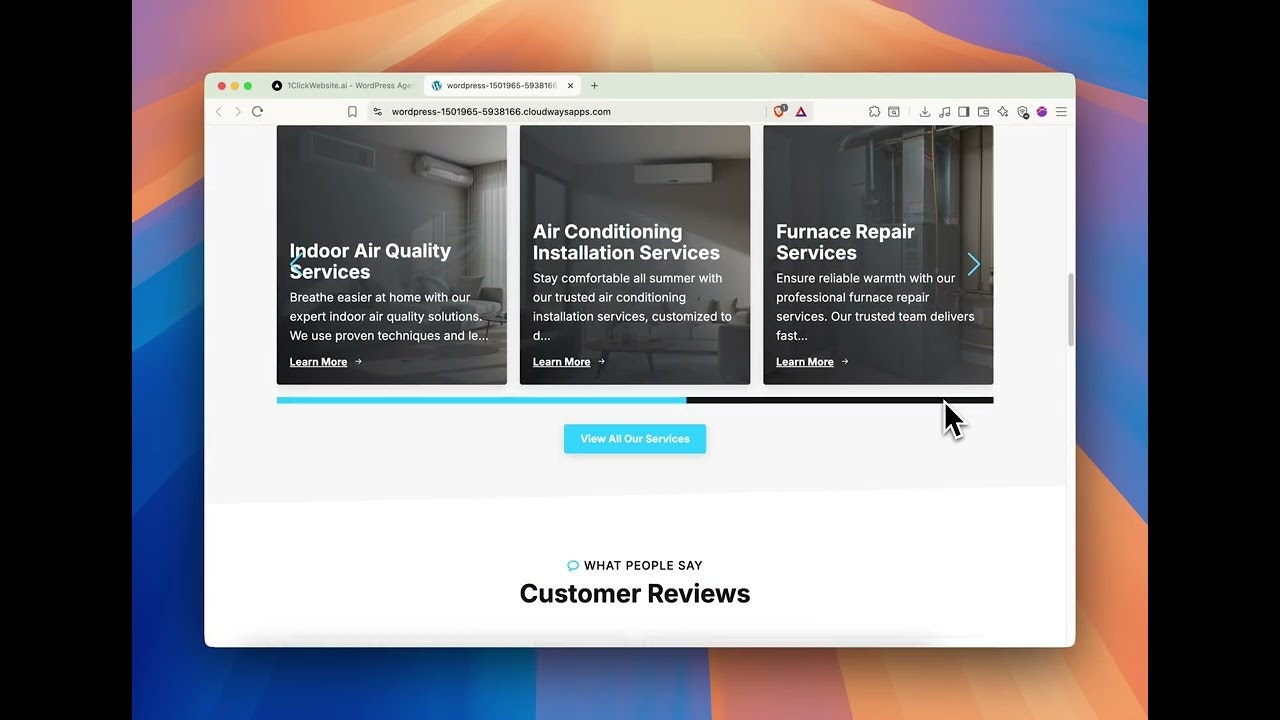Open the Brave downloads icon

pyautogui.click(x=925, y=111)
